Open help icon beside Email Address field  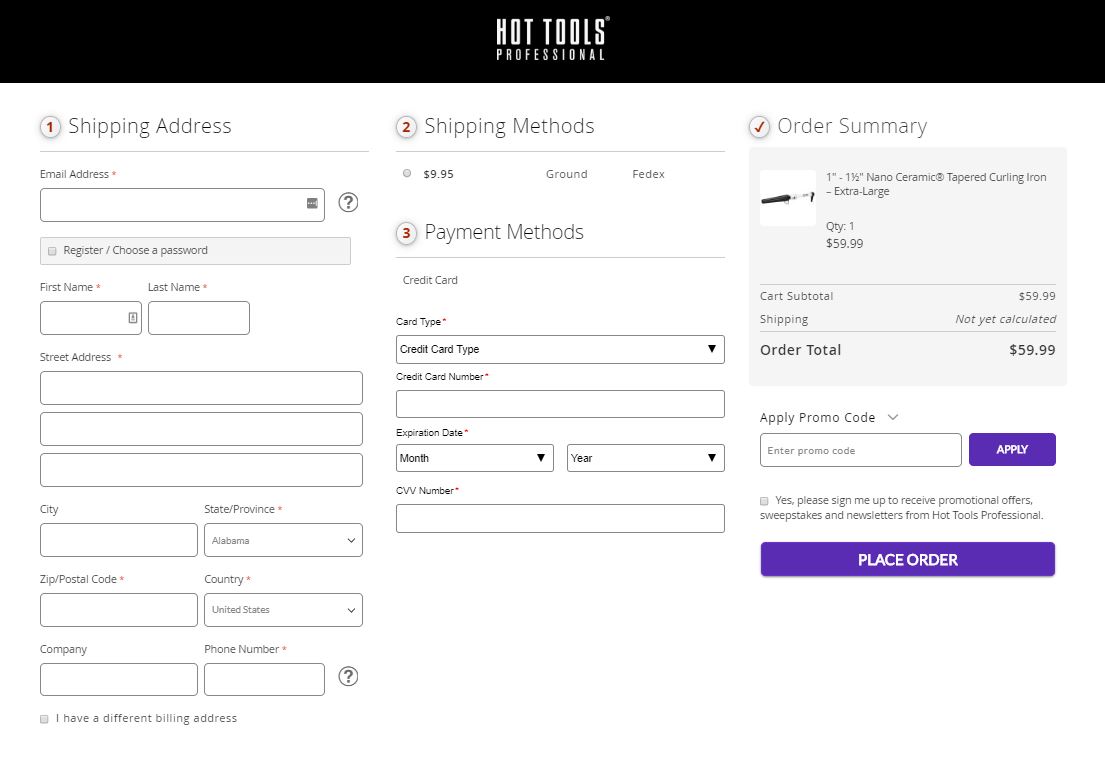click(x=348, y=203)
